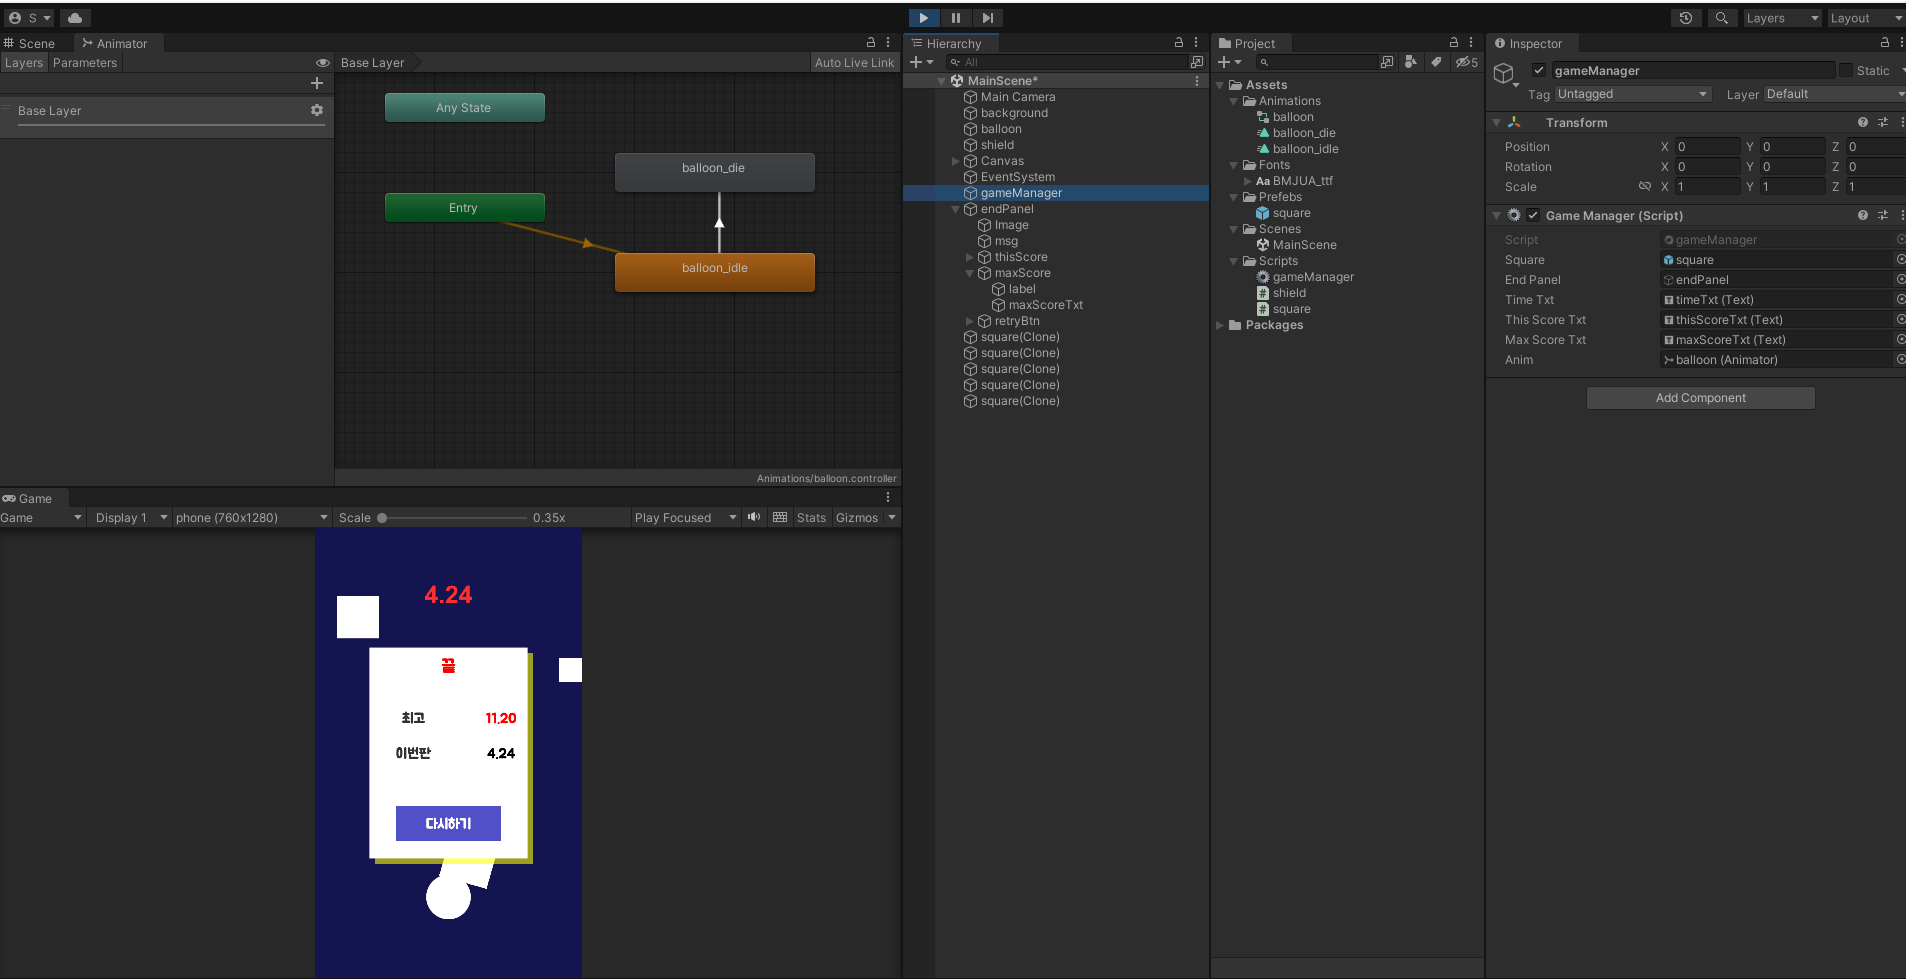Image resolution: width=1906 pixels, height=979 pixels.
Task: Toggle the Static checkbox in Inspector
Action: click(1845, 70)
